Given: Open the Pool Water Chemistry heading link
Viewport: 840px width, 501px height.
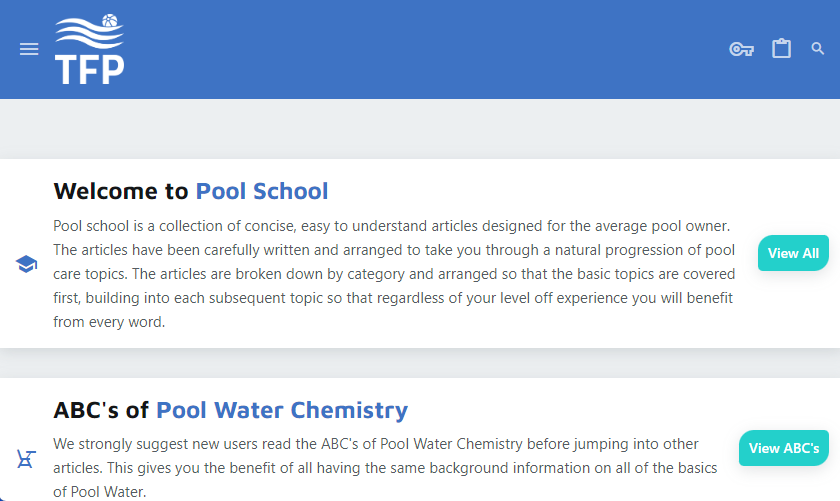Looking at the screenshot, I should tap(282, 410).
